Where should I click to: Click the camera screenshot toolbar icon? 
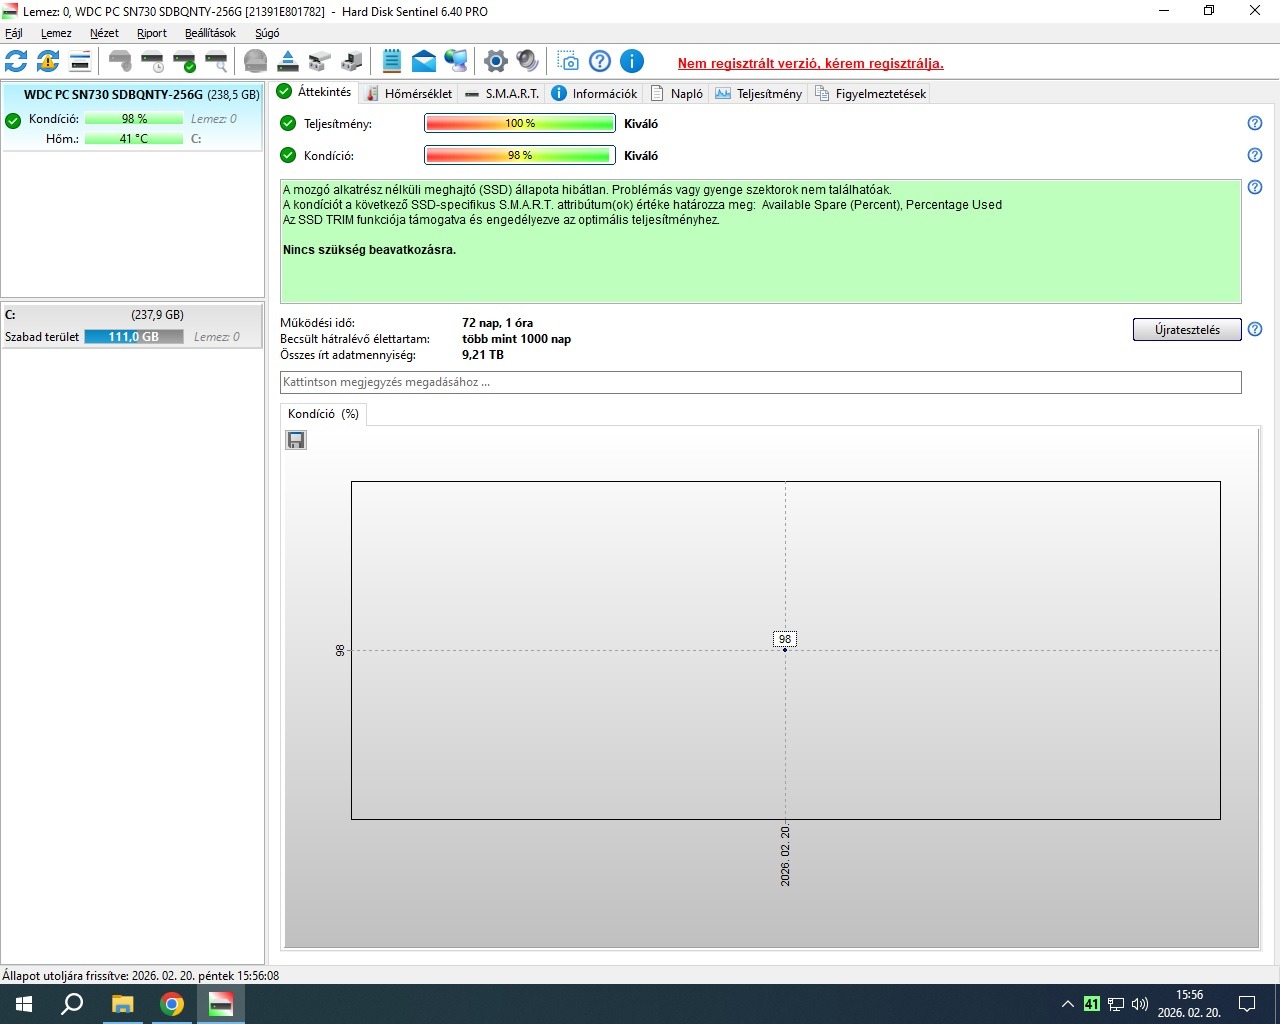(x=568, y=62)
